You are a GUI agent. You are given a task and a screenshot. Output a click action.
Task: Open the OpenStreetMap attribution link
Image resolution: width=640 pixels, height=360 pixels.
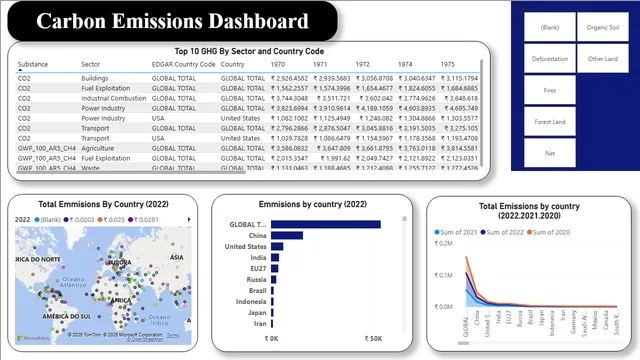pos(145,339)
